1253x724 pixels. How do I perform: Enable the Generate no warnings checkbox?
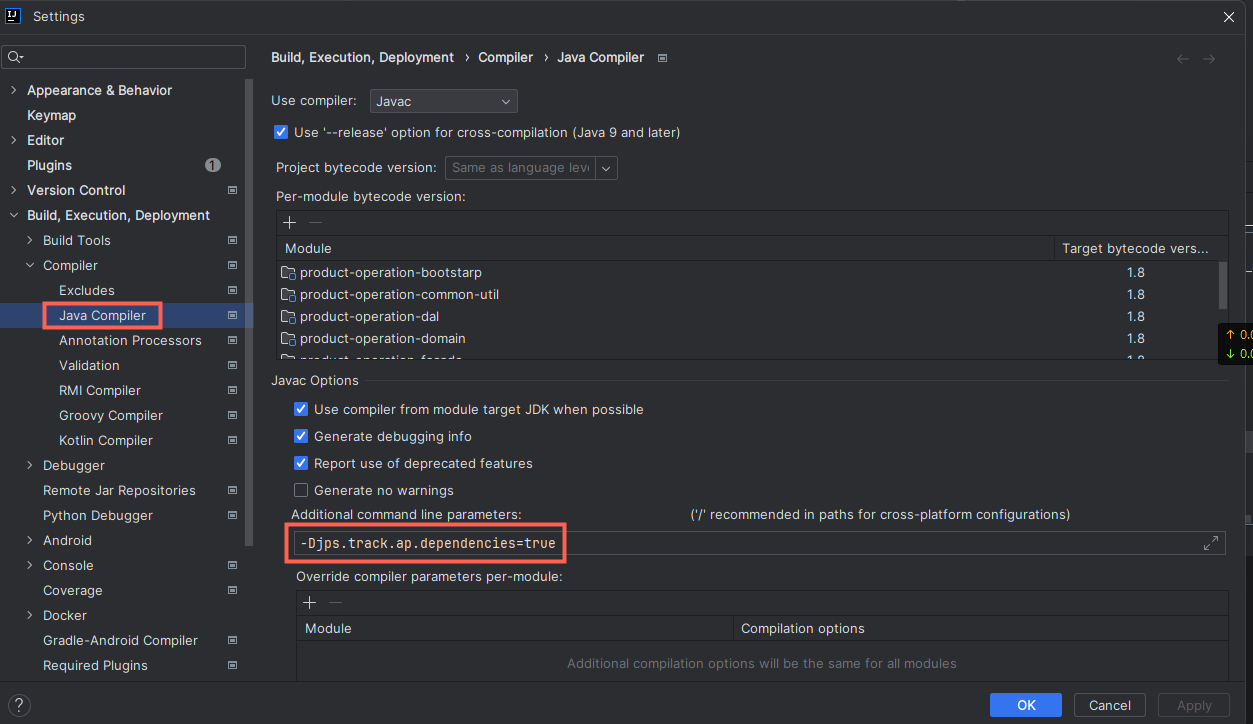point(301,490)
